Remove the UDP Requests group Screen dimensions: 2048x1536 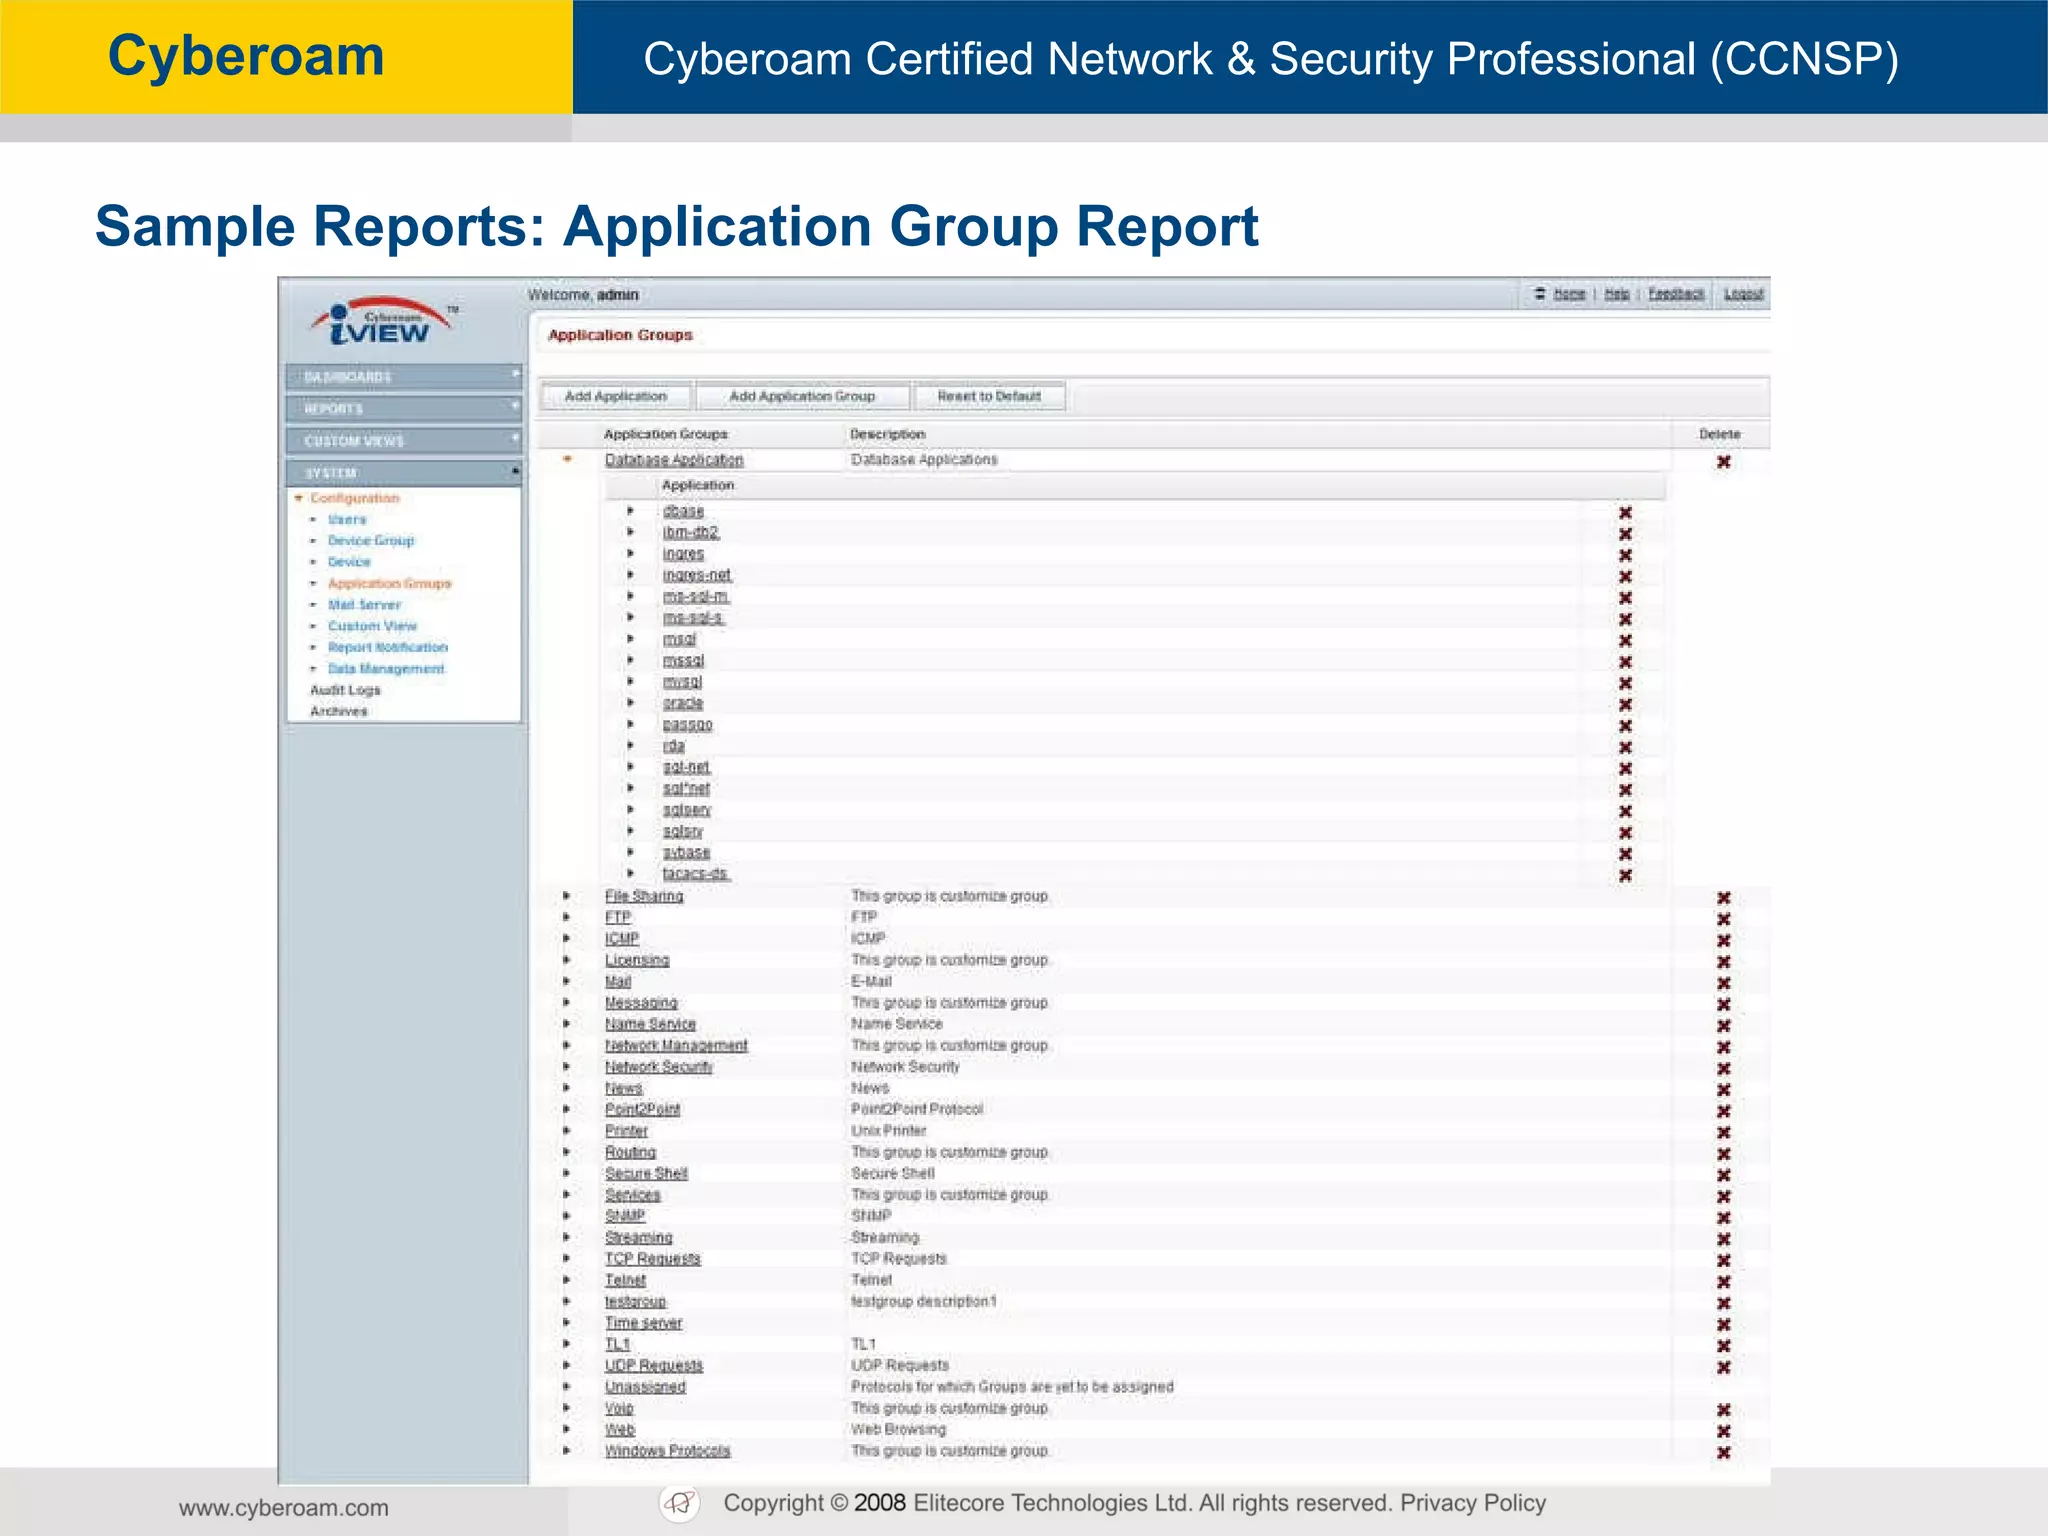(x=1723, y=1368)
